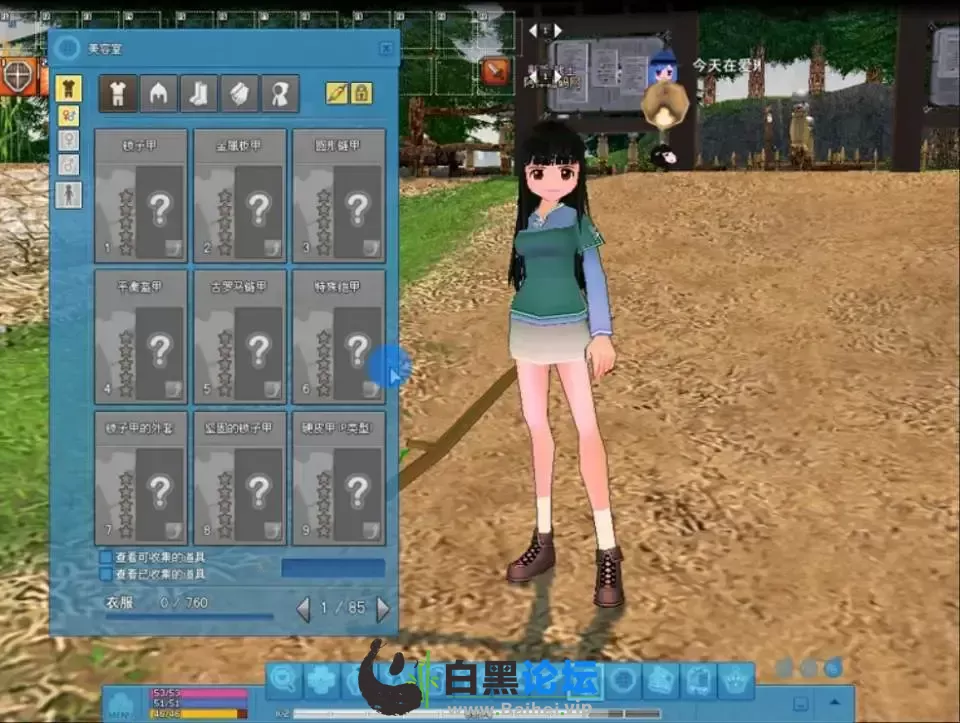Open the clover icon in bottom bar
960x723 pixels.
tap(323, 680)
